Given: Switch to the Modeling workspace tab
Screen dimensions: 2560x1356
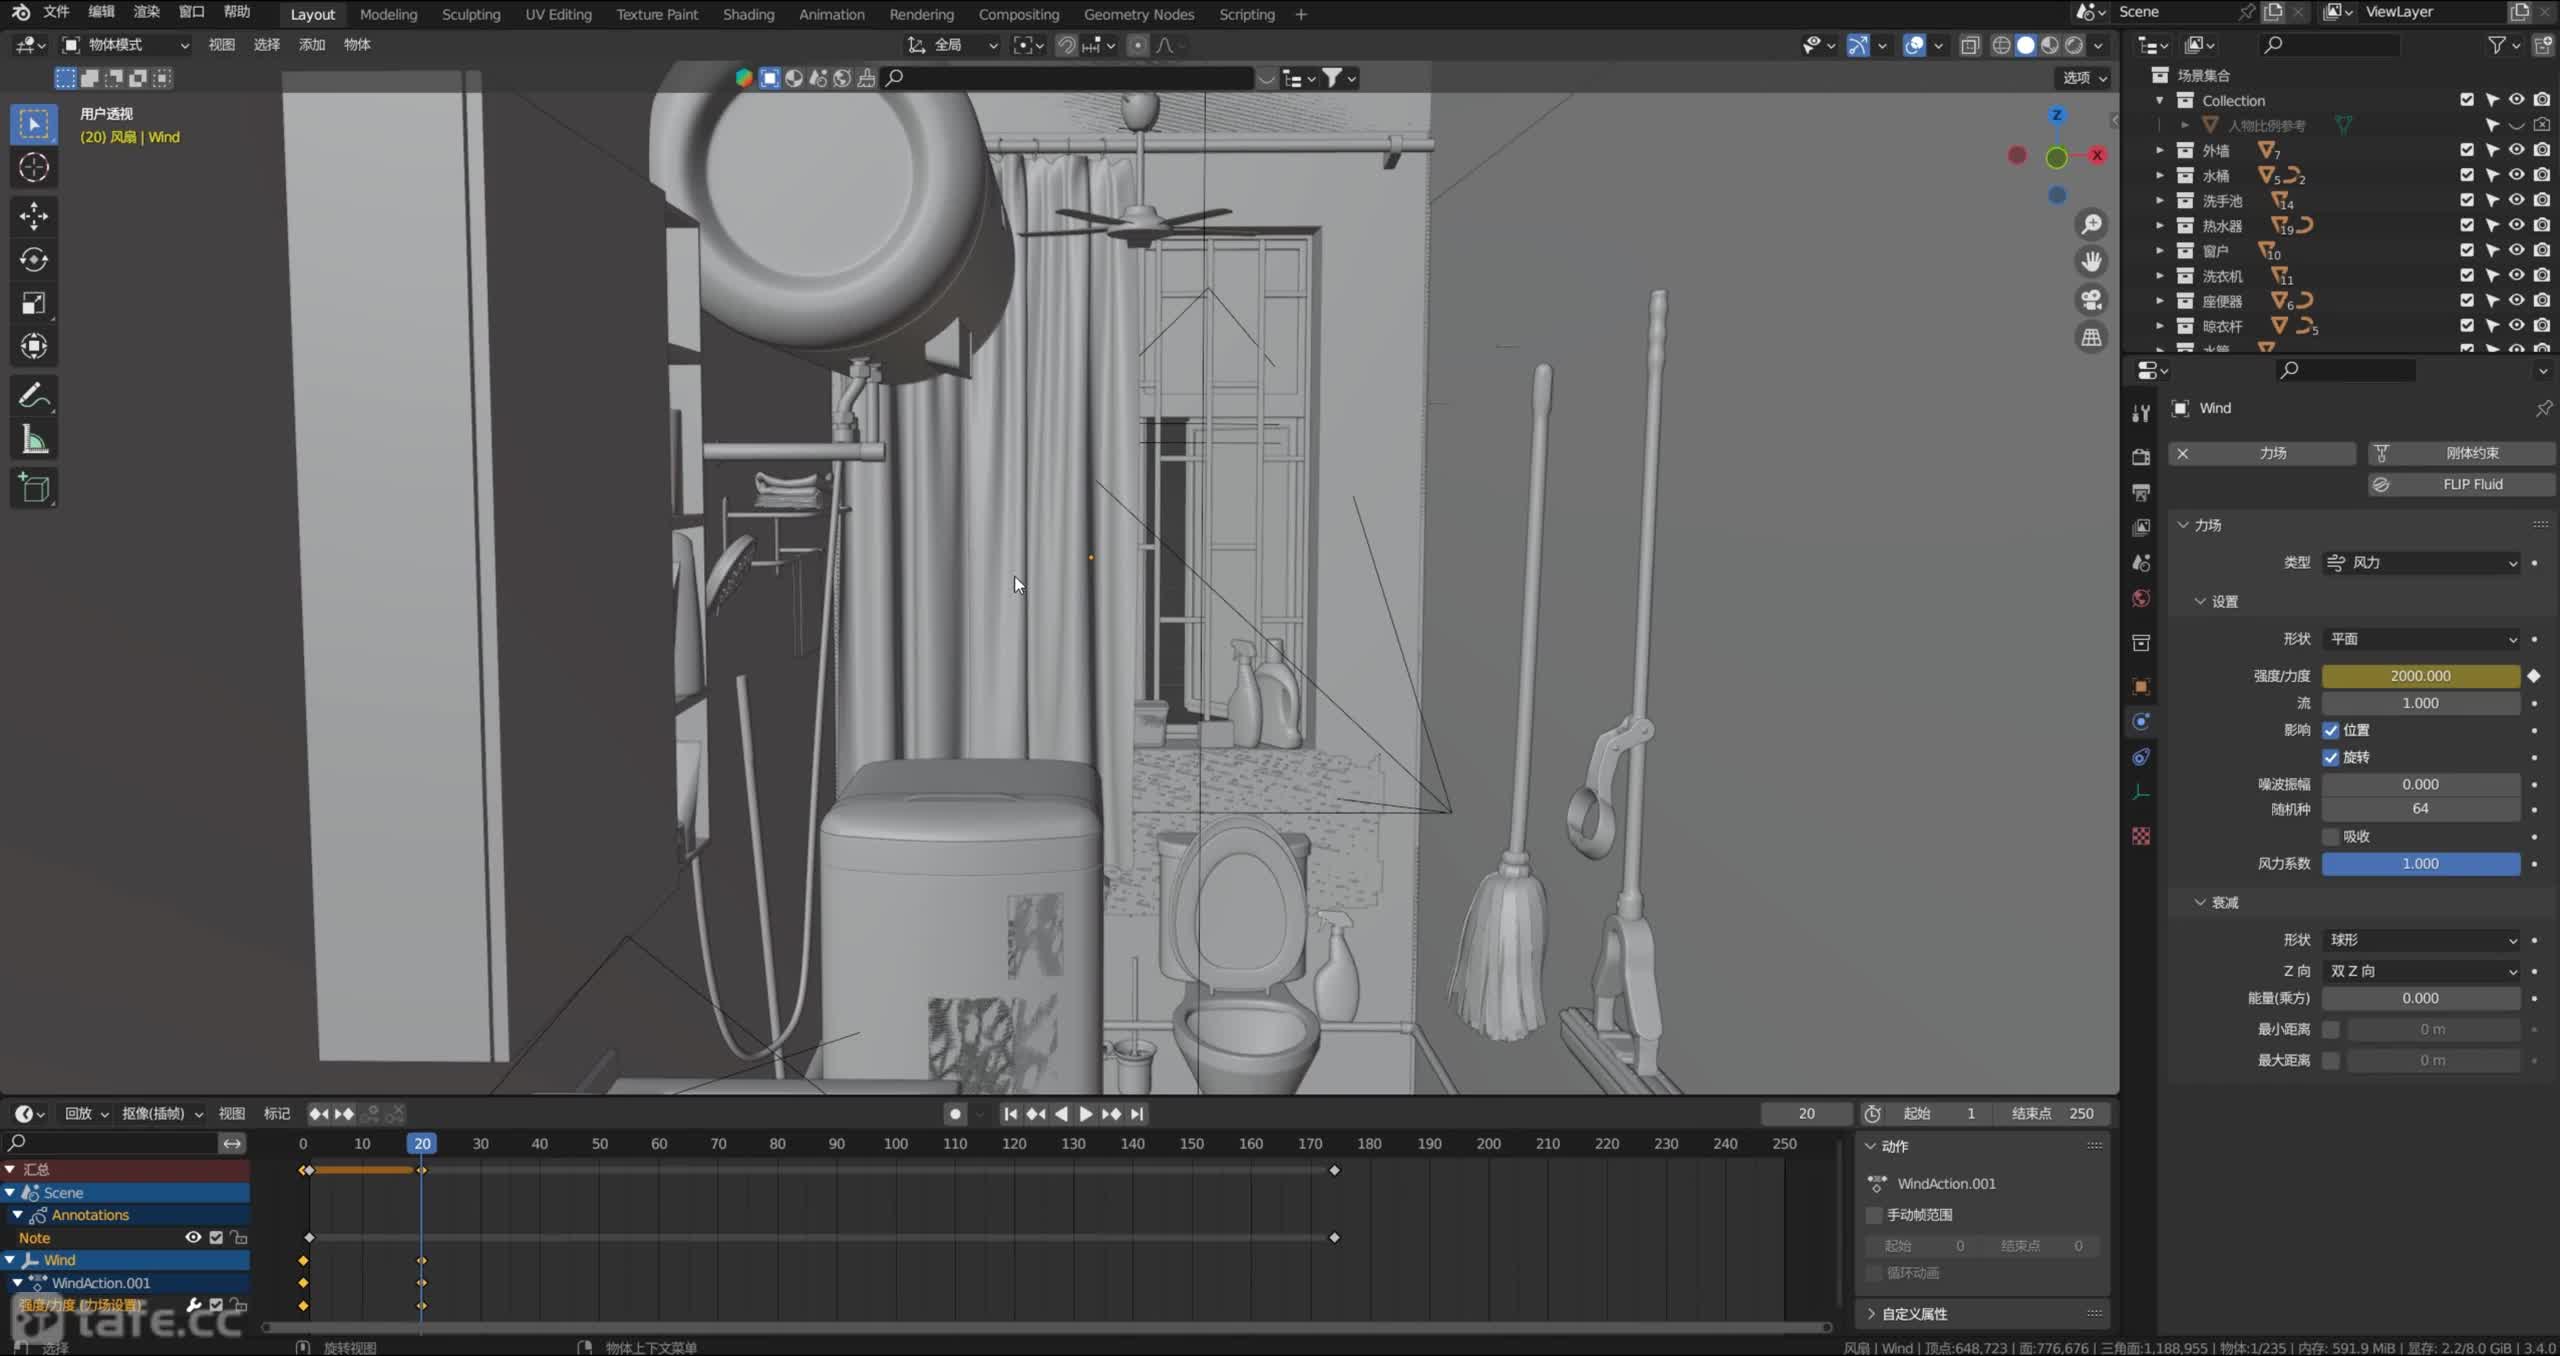Looking at the screenshot, I should pos(388,14).
